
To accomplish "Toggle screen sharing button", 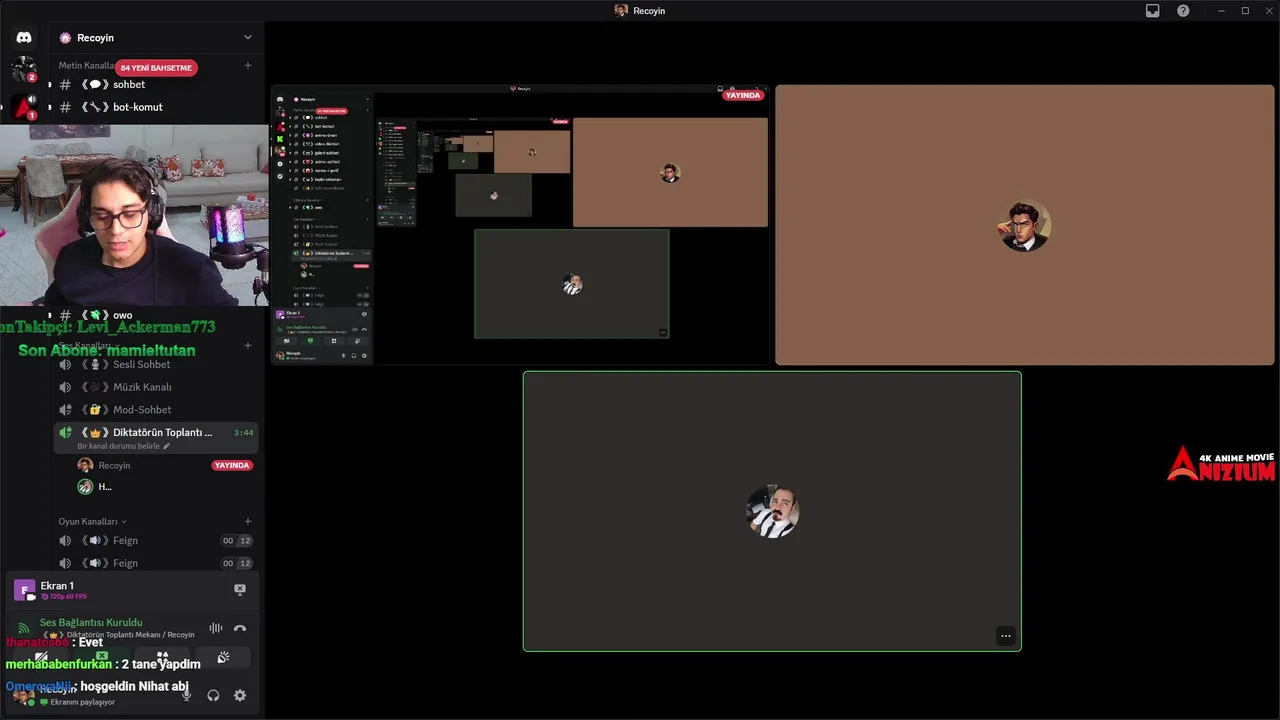I will (x=101, y=658).
